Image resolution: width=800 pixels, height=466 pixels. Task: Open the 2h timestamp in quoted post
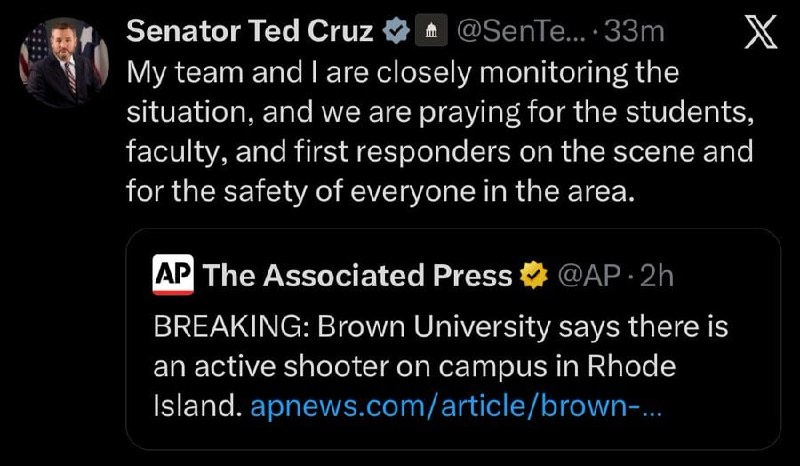(657, 276)
